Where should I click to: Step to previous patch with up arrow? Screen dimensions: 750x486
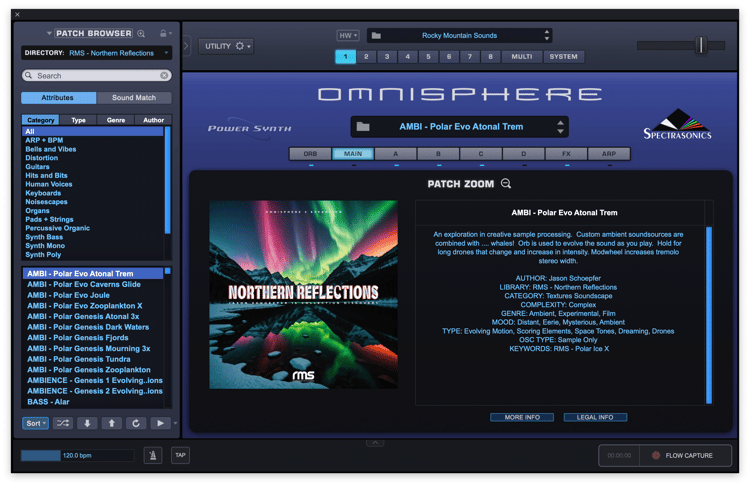pos(111,423)
